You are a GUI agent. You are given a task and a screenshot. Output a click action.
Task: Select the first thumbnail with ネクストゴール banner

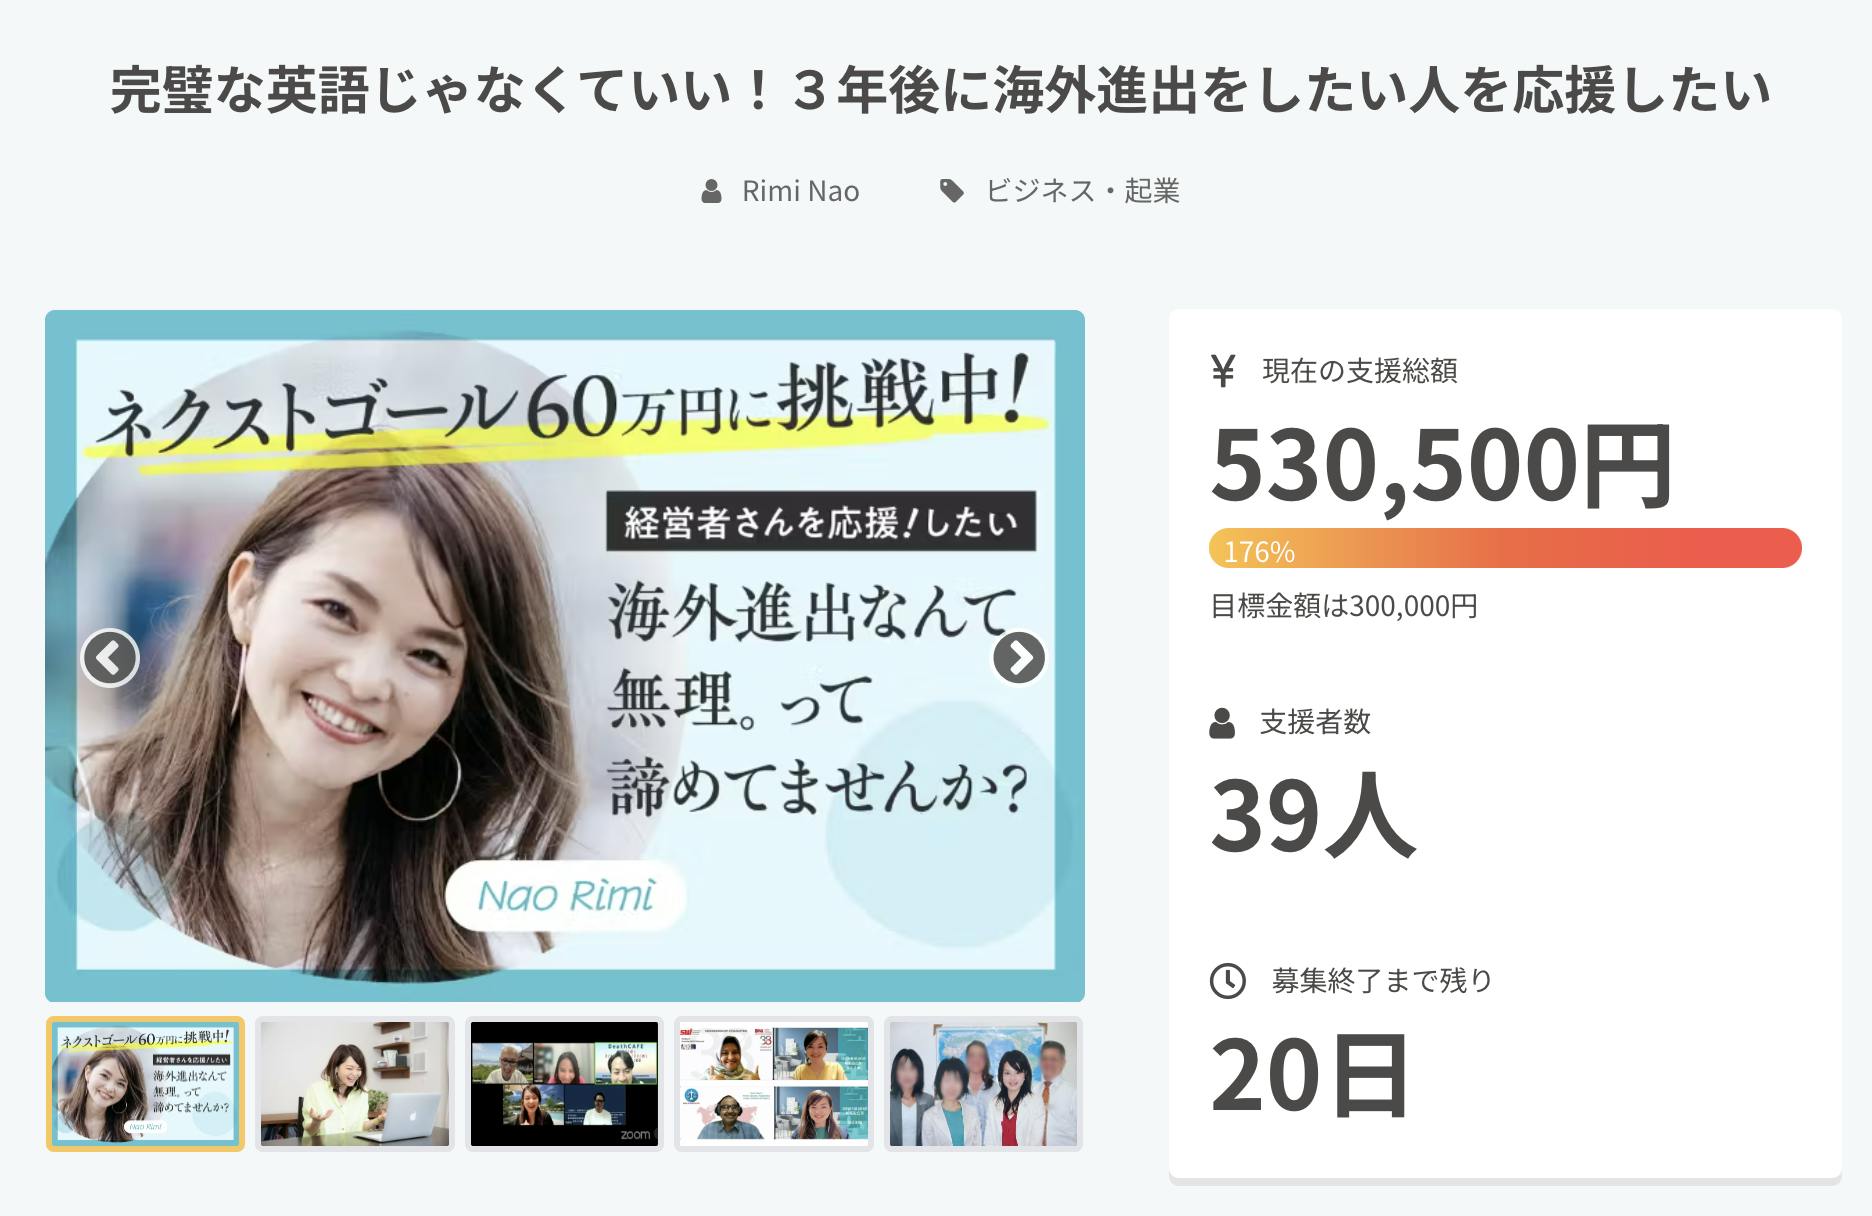tap(145, 1084)
